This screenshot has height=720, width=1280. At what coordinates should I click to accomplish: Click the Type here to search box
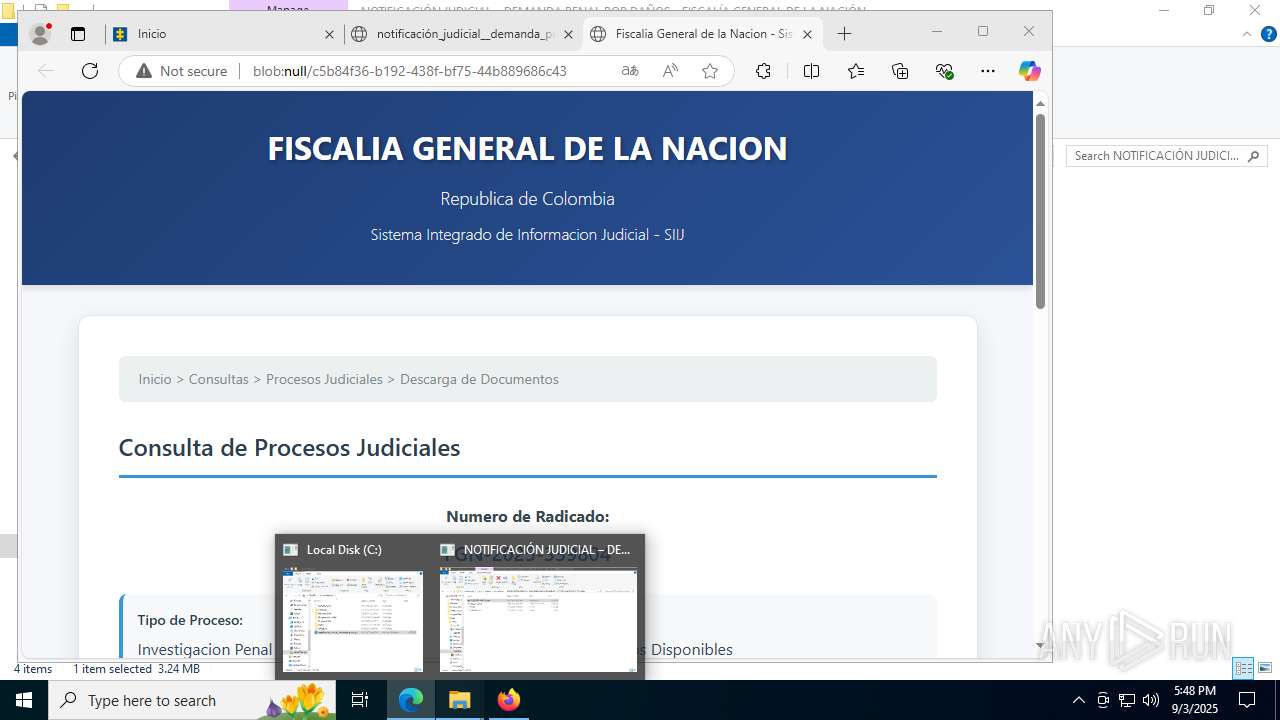tap(193, 700)
